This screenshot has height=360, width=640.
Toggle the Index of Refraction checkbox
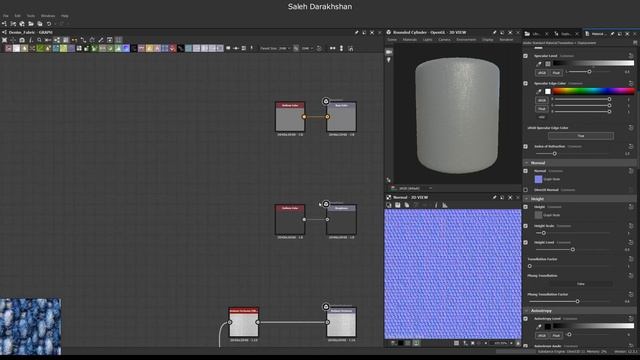(526, 147)
